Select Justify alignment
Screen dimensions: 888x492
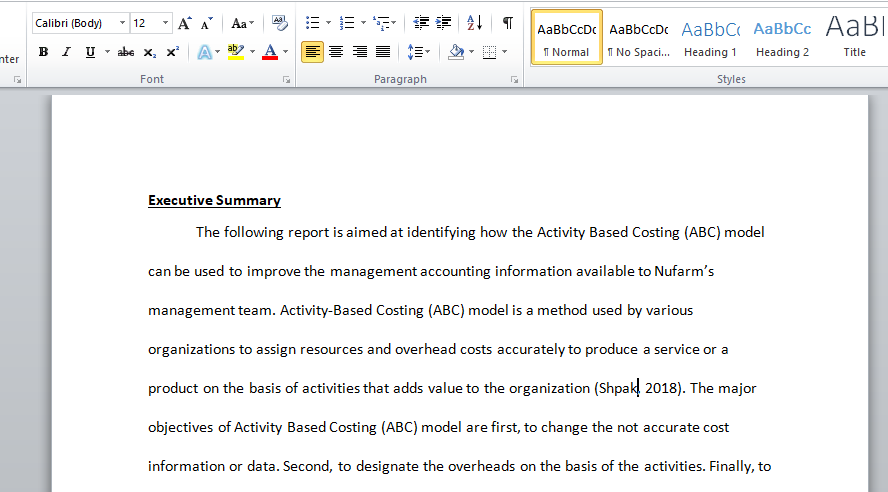click(x=383, y=52)
